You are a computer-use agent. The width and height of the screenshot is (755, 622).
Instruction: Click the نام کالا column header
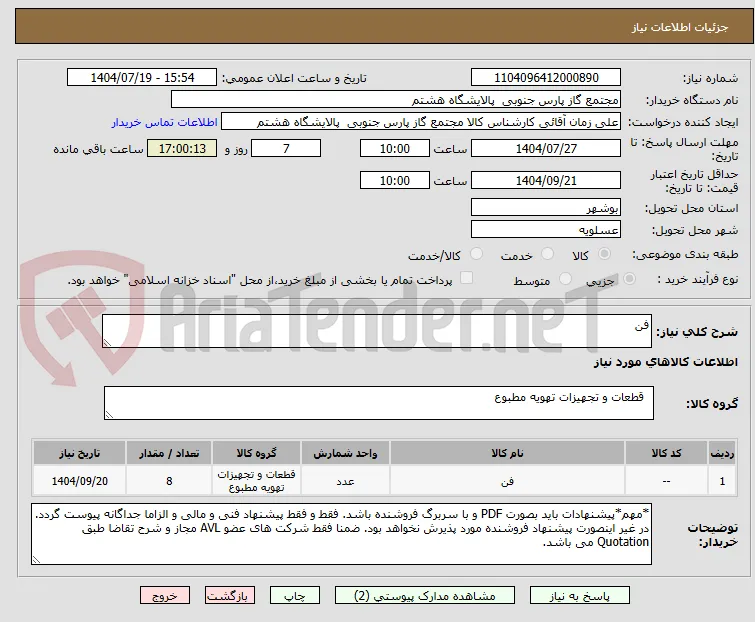(508, 454)
